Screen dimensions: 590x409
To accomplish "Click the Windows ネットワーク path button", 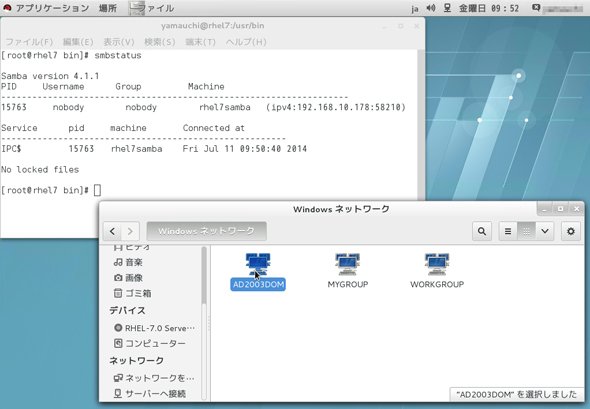I will [x=207, y=231].
